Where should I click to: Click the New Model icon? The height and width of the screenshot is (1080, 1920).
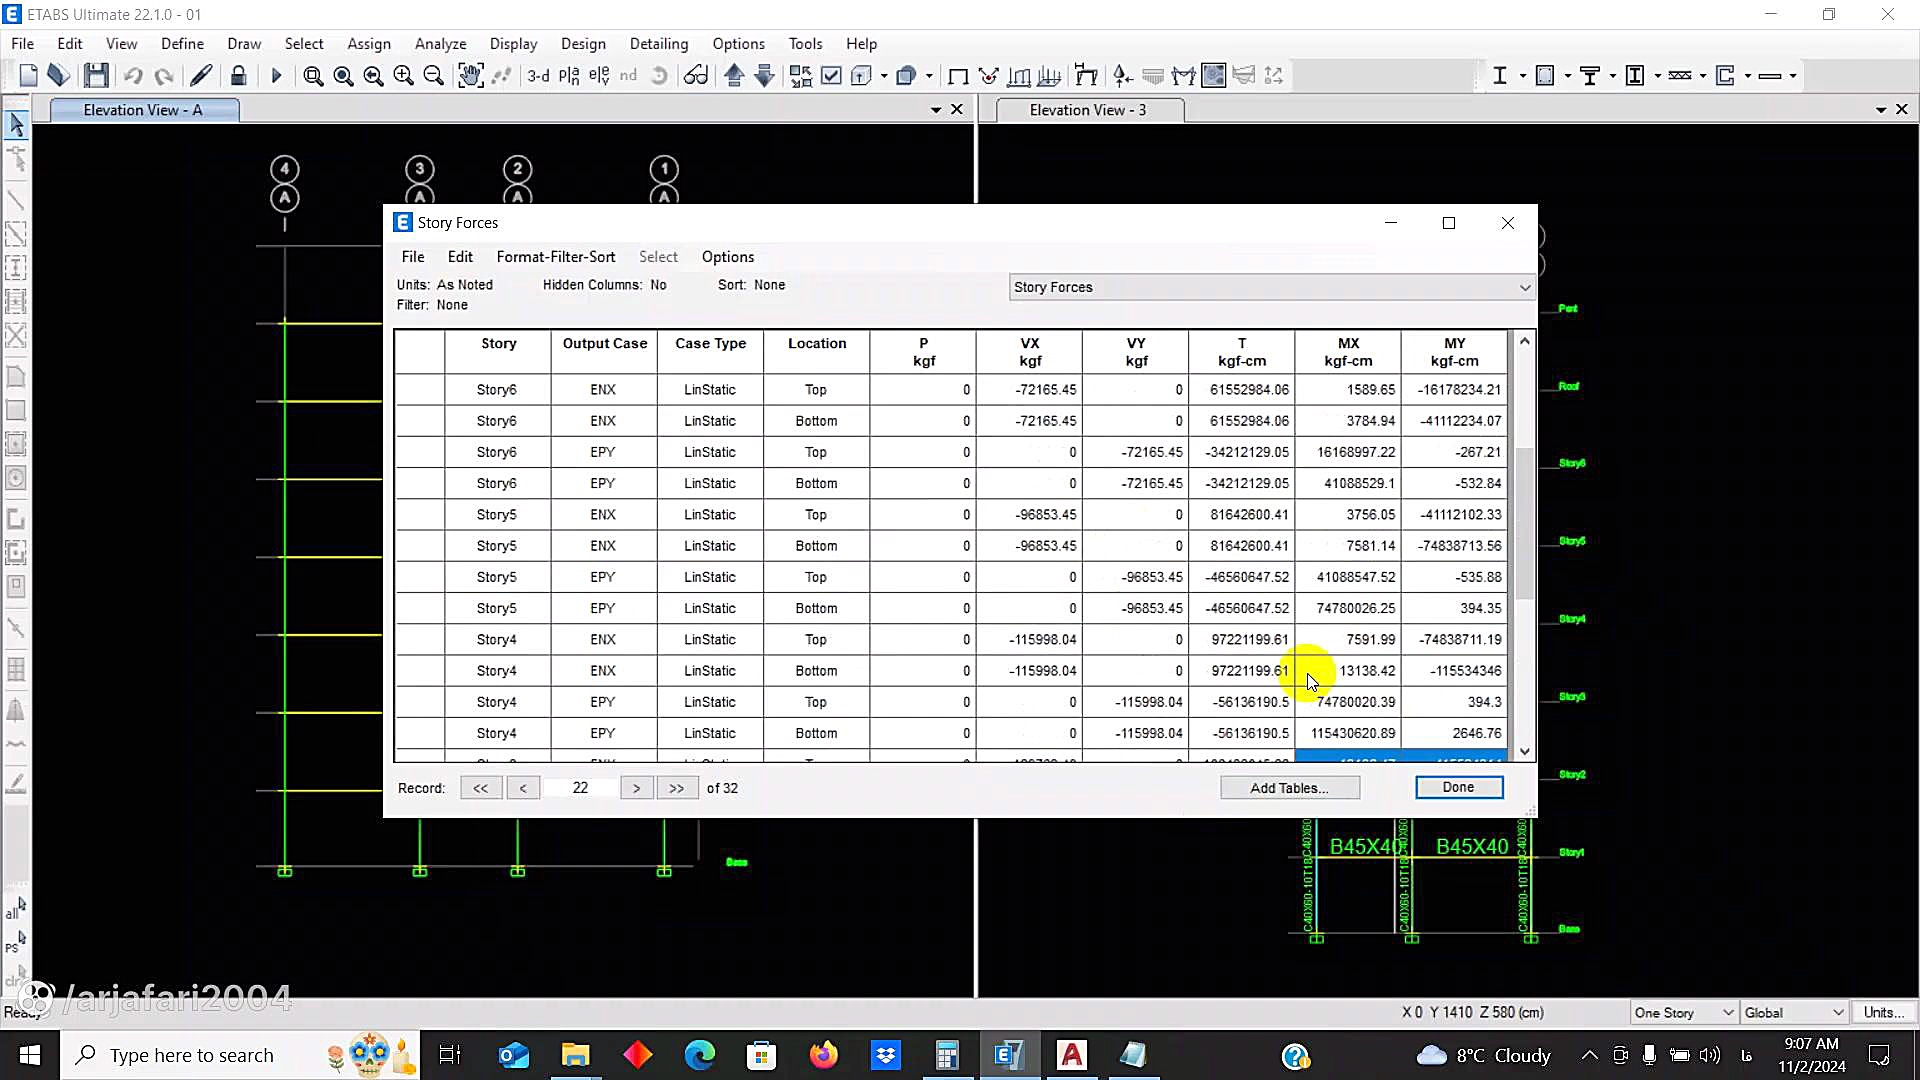coord(28,76)
